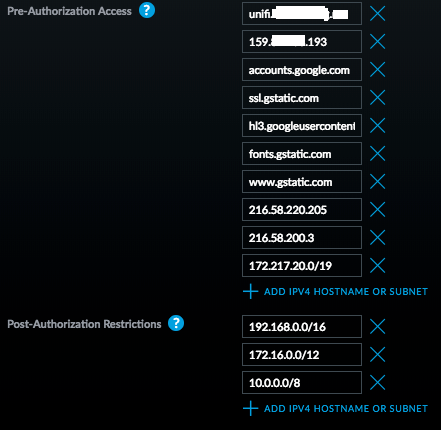This screenshot has height=430, width=441.
Task: Add pre-authorization IPv4 hostname or subnet
Action: click(335, 292)
